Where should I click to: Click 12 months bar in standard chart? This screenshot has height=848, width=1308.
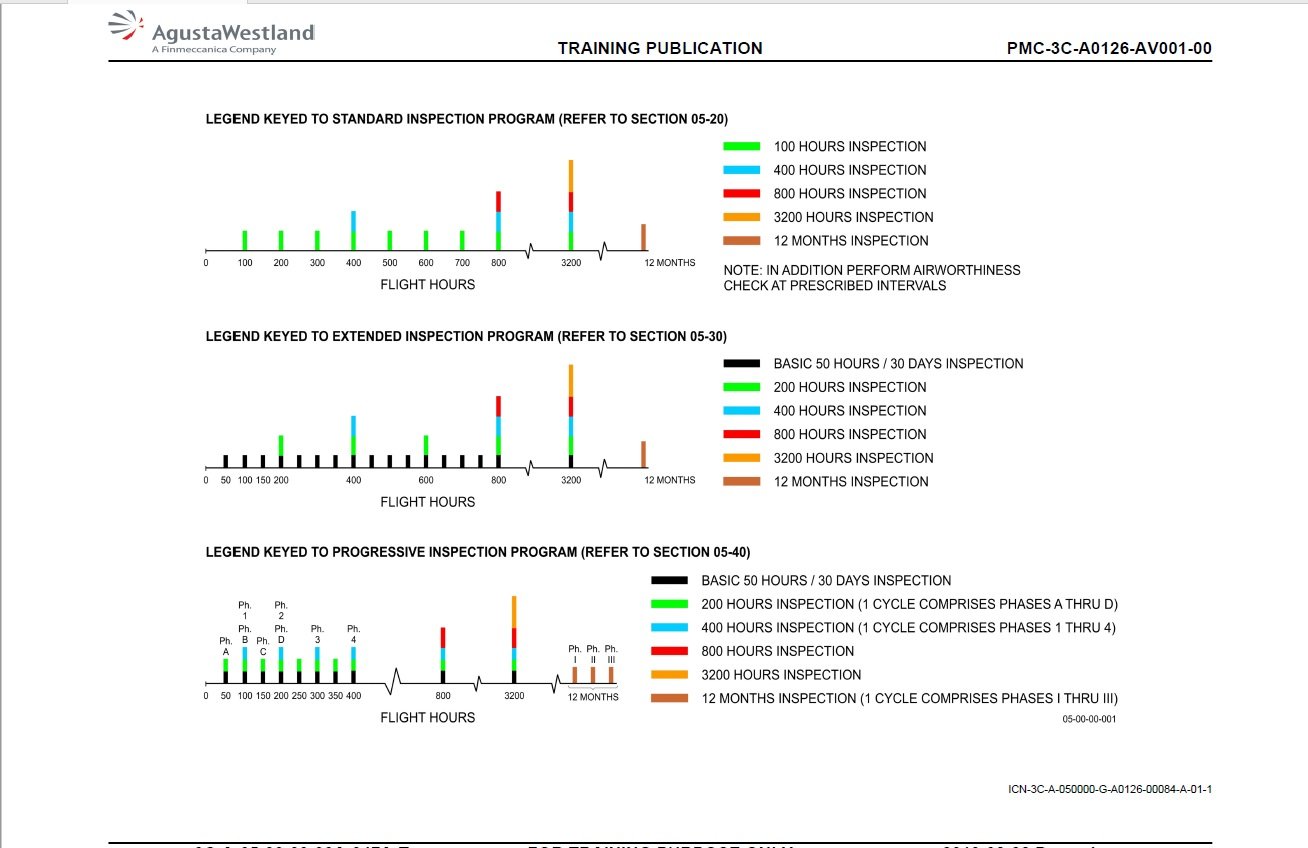click(643, 237)
